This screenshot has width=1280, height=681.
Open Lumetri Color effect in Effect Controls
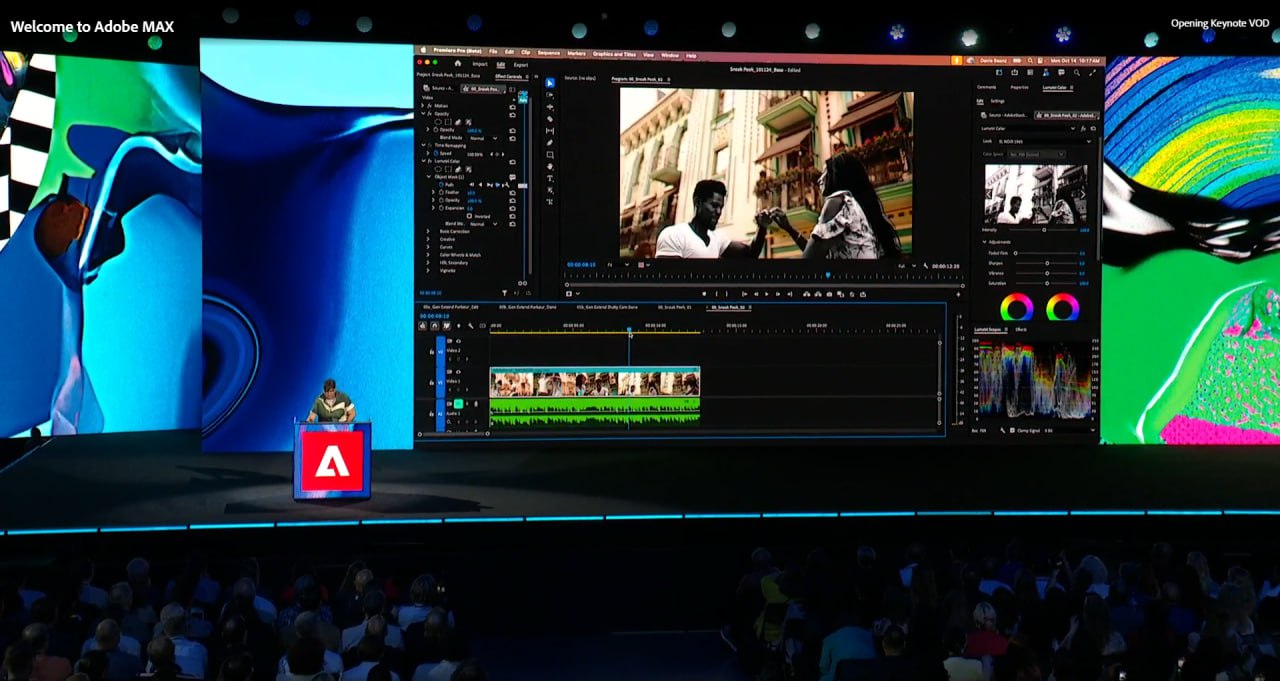click(x=448, y=161)
